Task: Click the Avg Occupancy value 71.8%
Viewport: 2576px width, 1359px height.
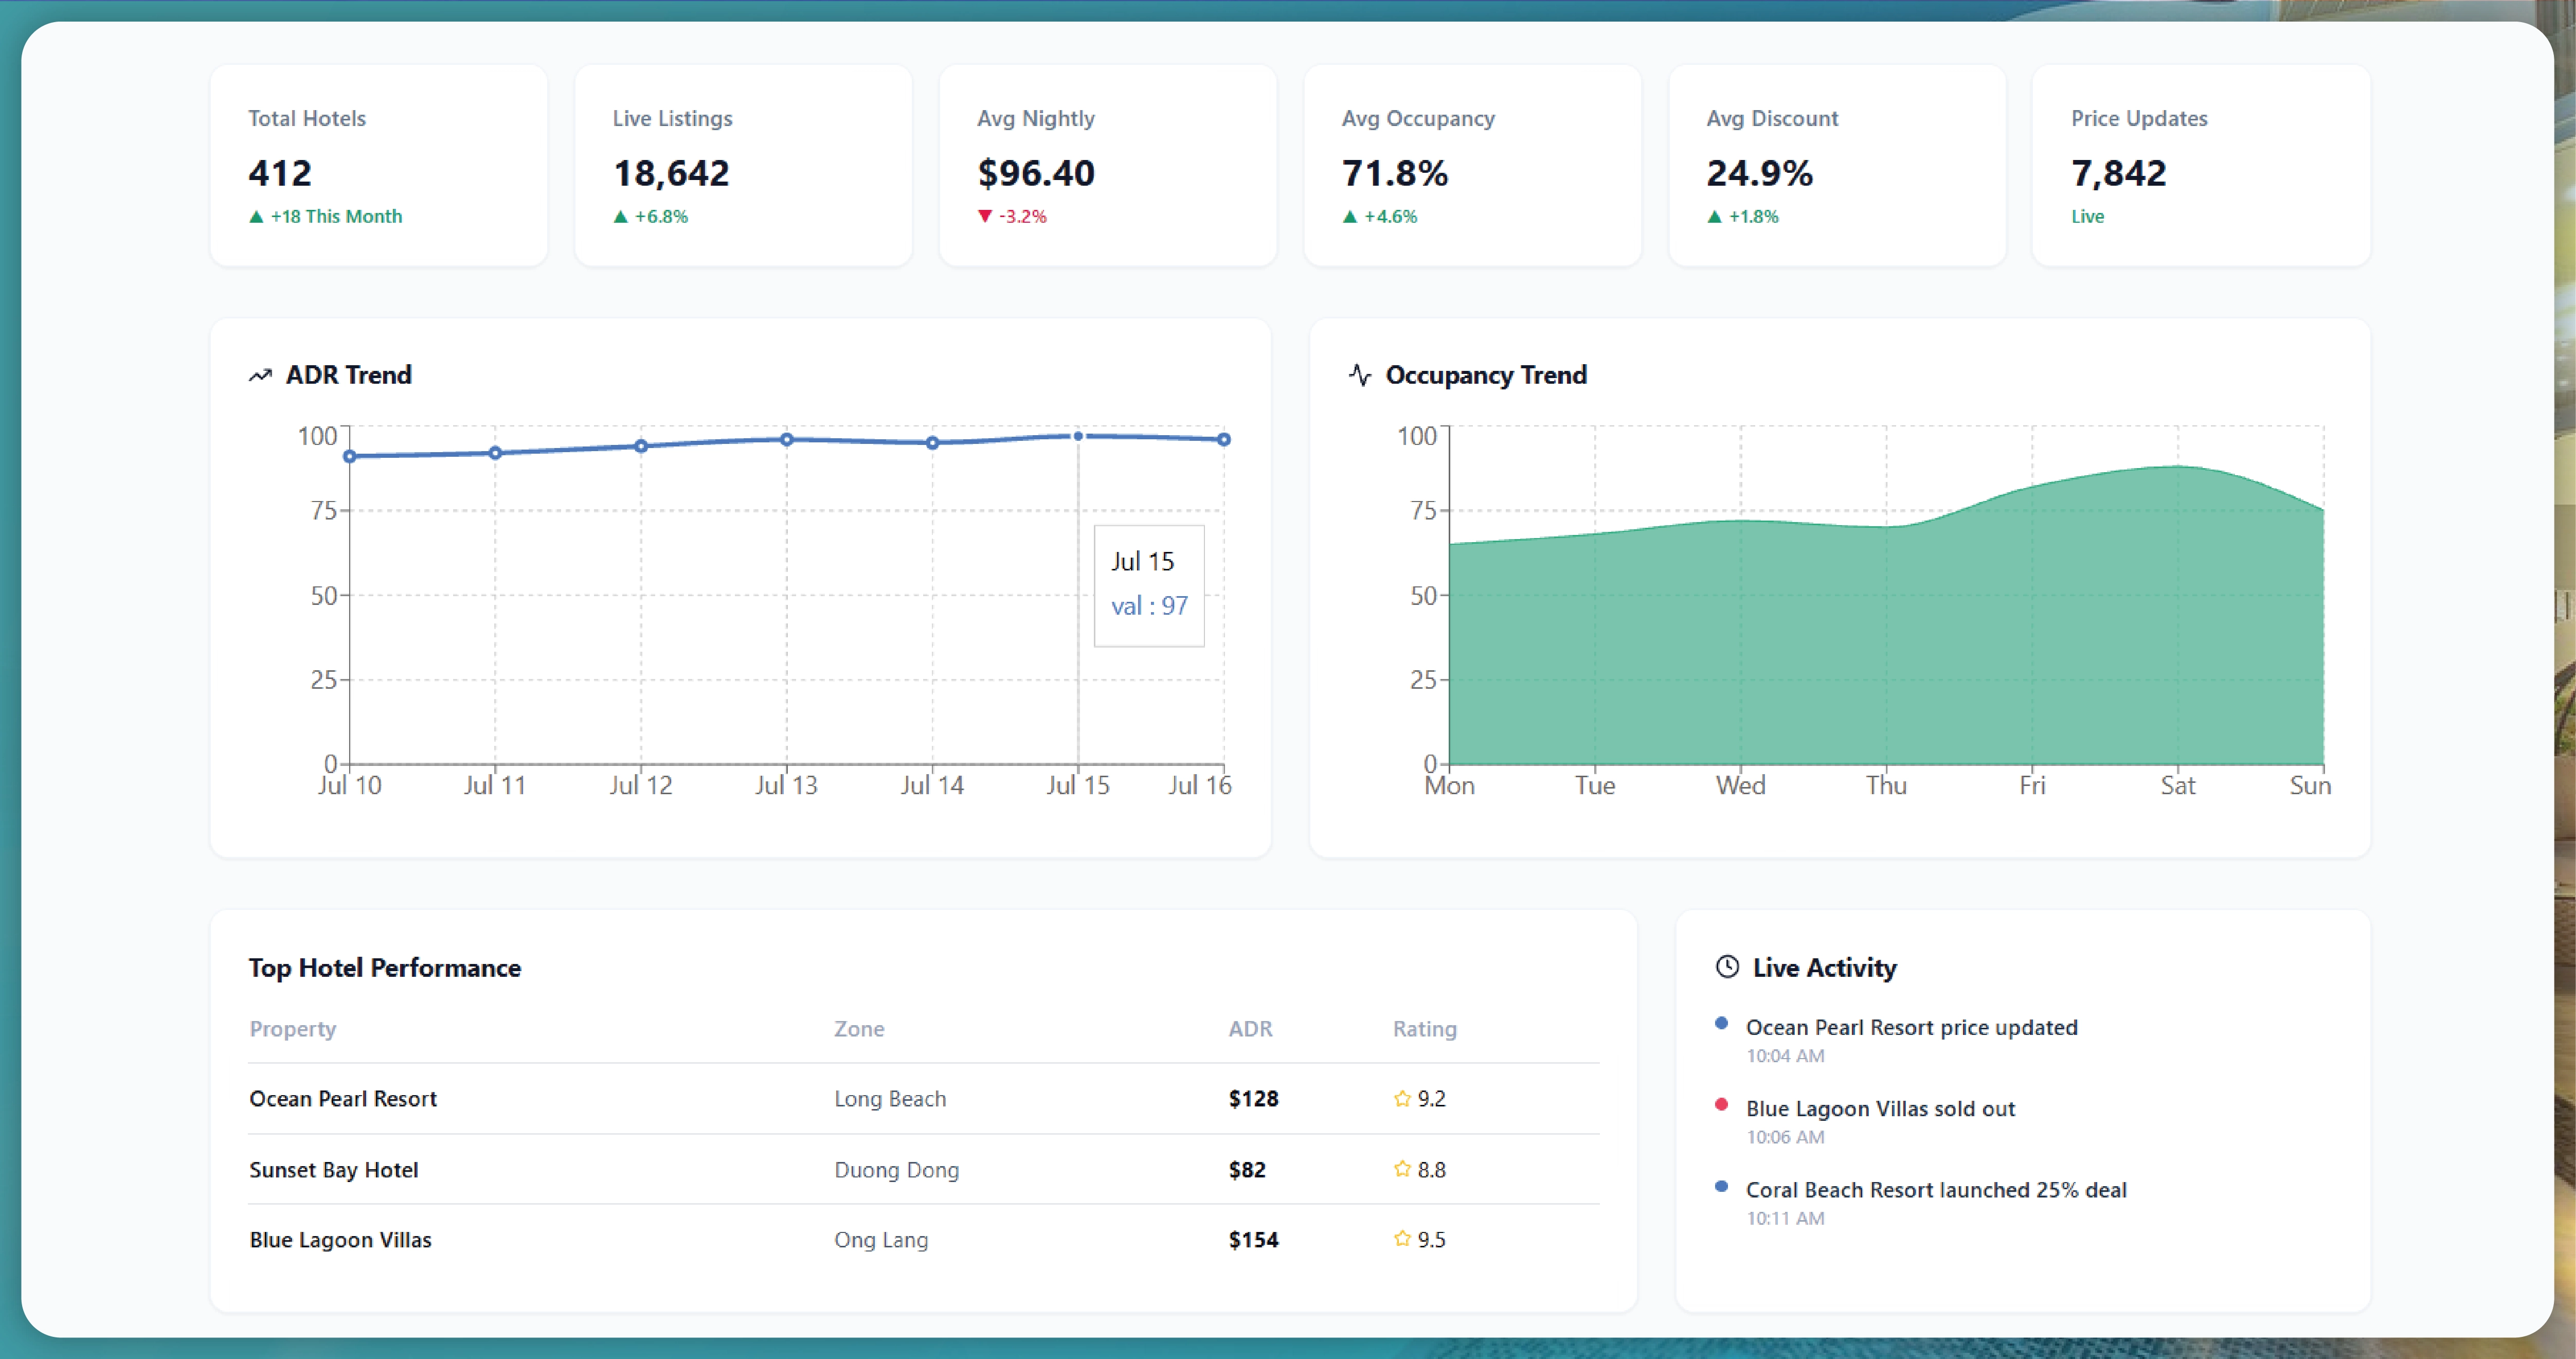Action: pyautogui.click(x=1395, y=173)
